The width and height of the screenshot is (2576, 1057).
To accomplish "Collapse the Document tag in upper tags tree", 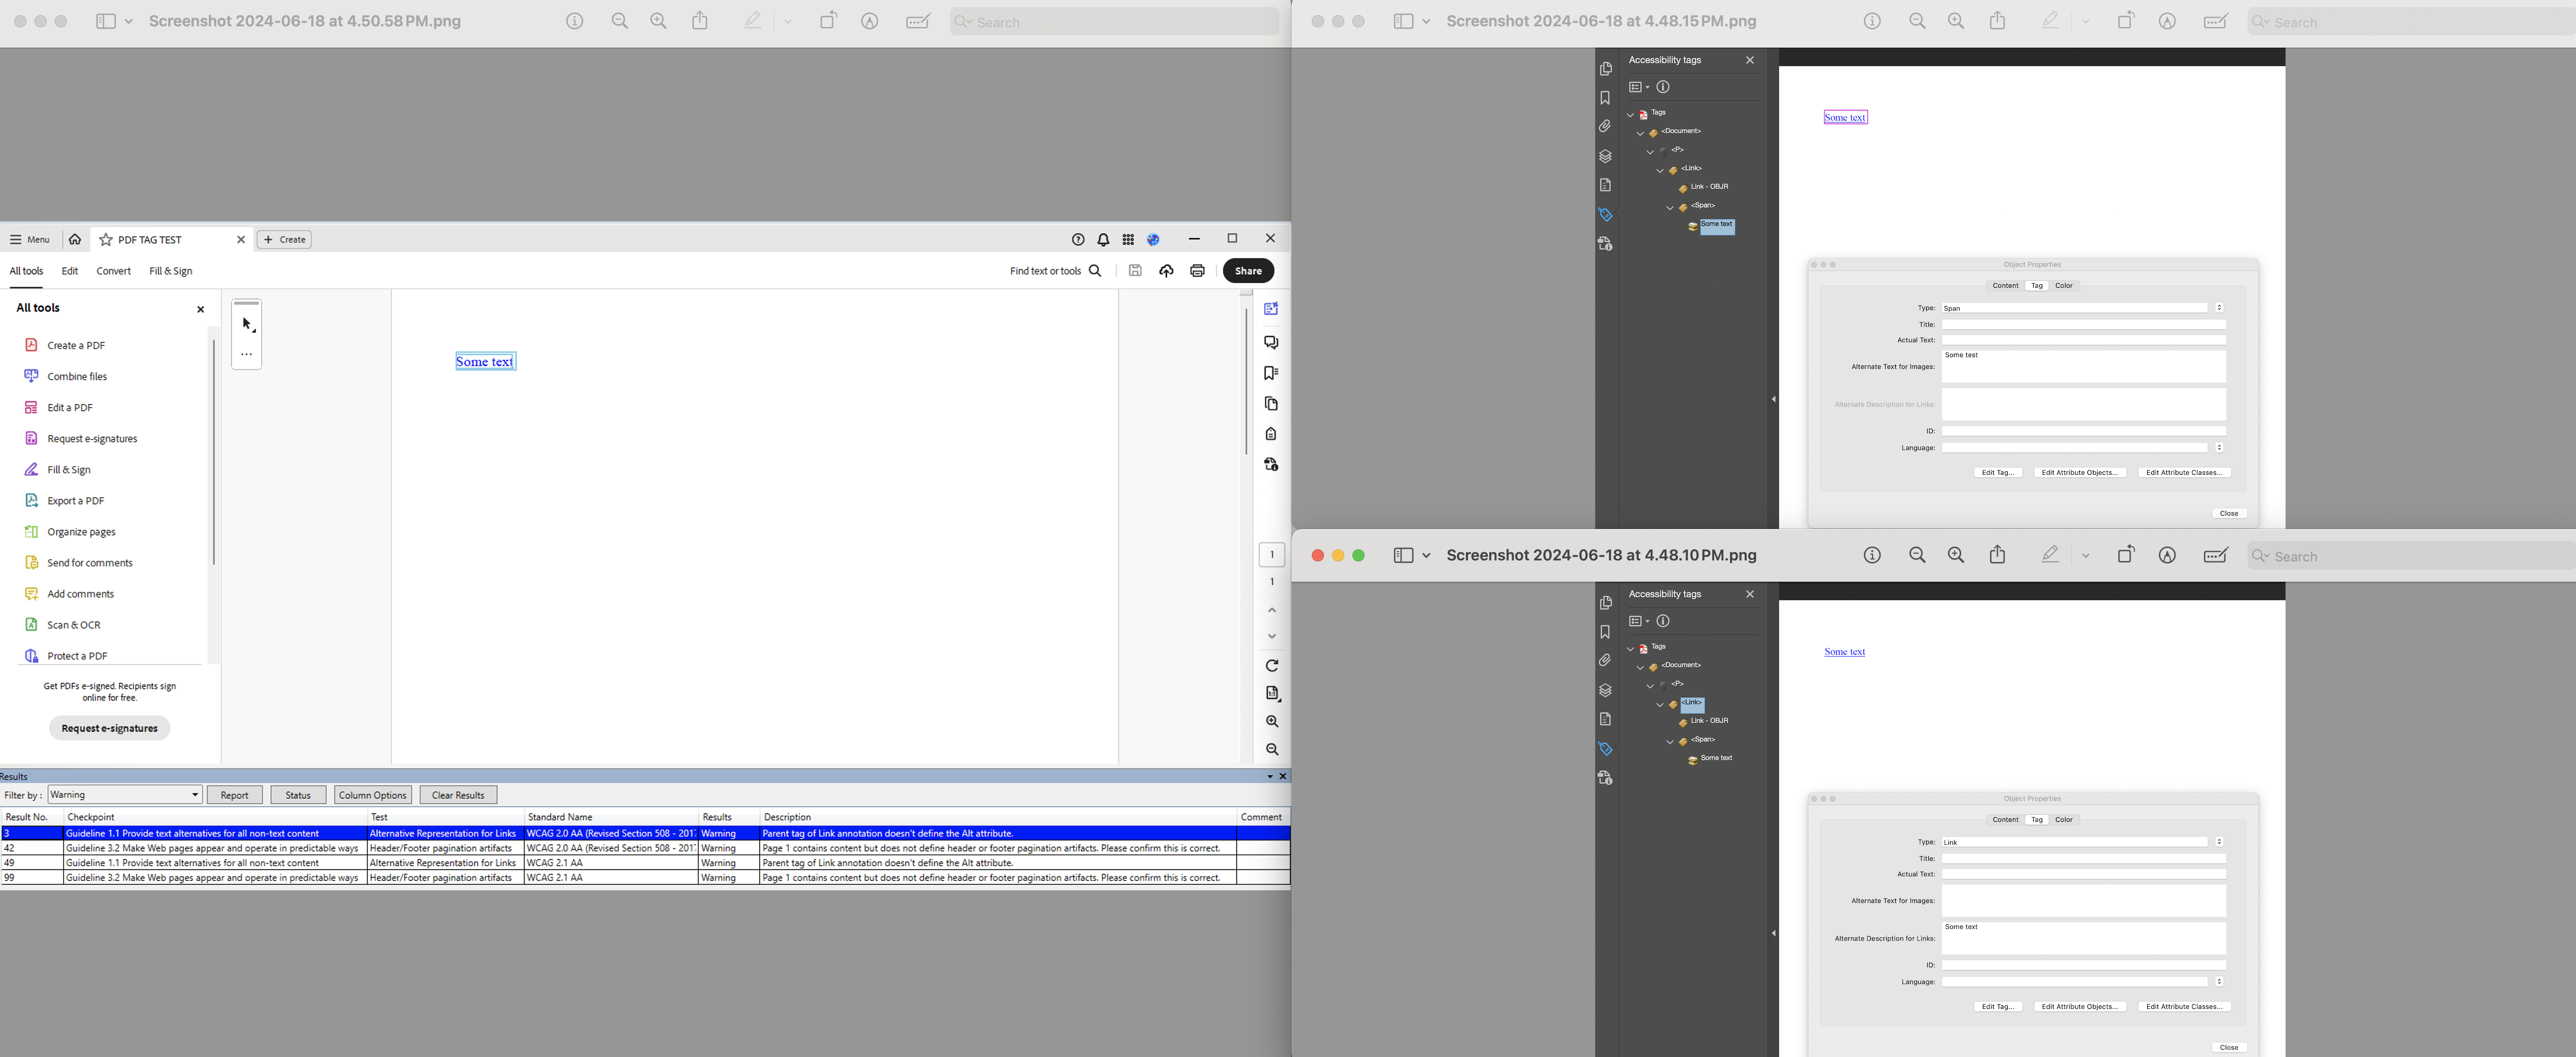I will (1640, 132).
